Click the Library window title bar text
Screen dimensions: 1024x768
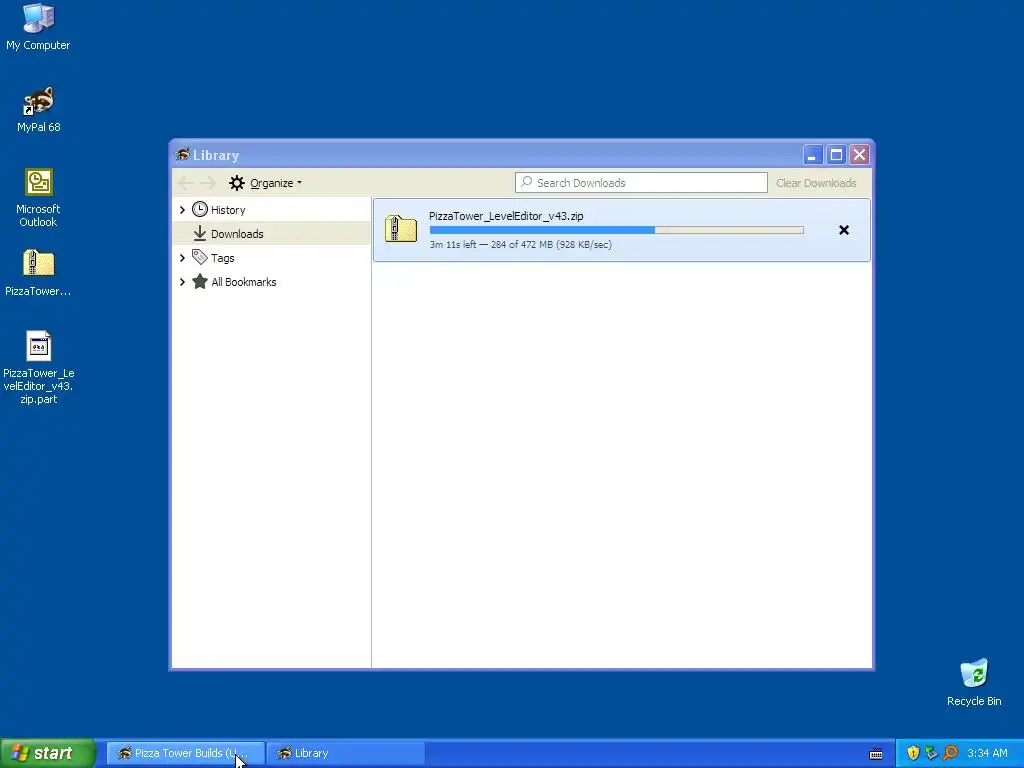[x=216, y=155]
